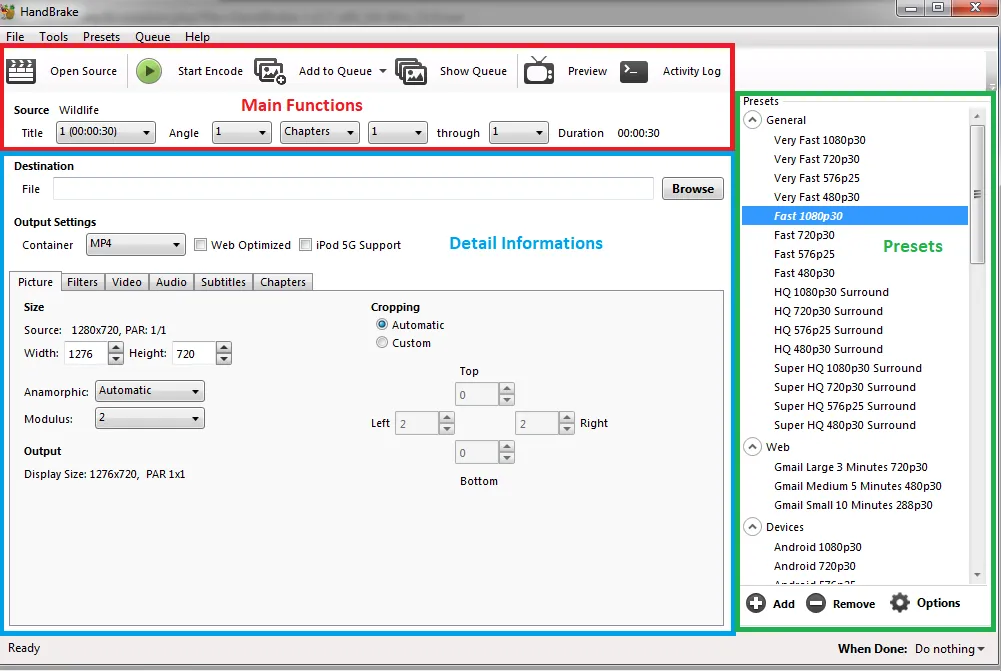The height and width of the screenshot is (671, 1001).
Task: Open the Tools menu
Action: pyautogui.click(x=54, y=36)
